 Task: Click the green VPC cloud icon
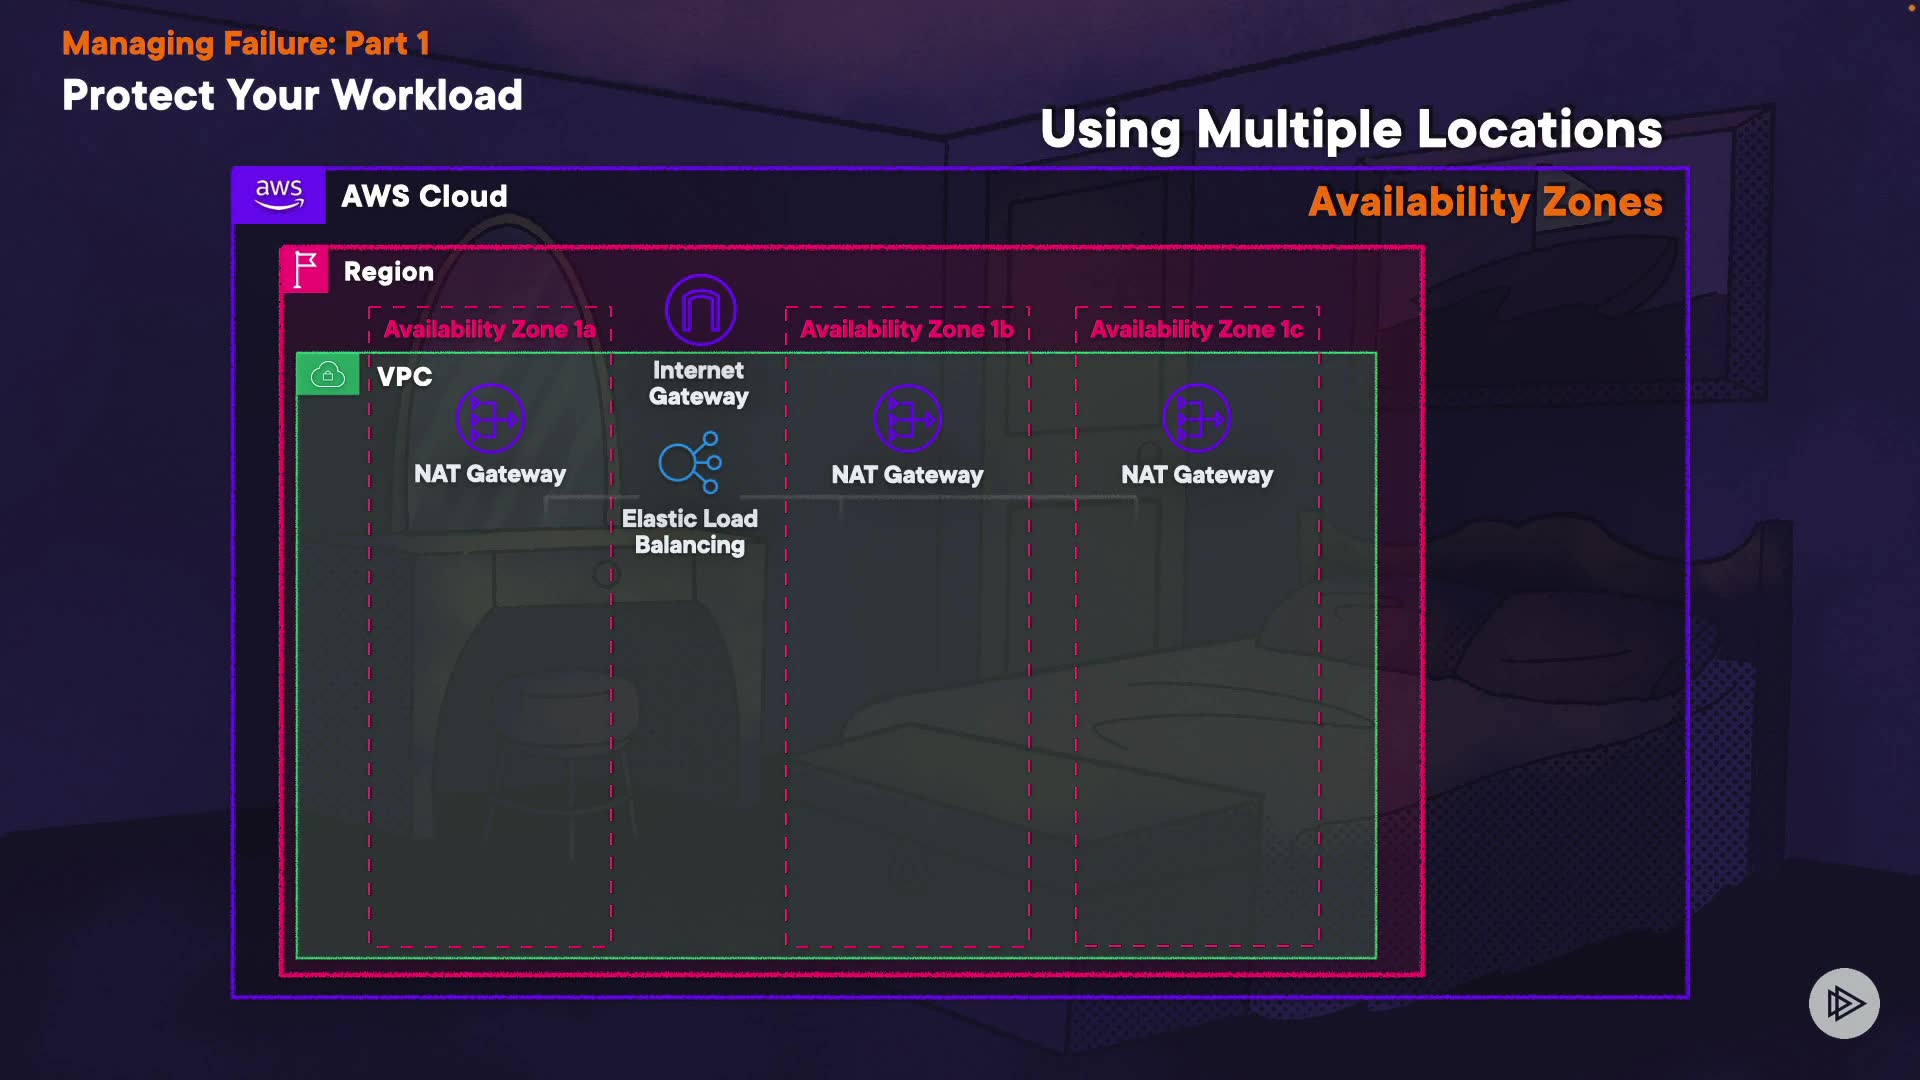point(328,375)
